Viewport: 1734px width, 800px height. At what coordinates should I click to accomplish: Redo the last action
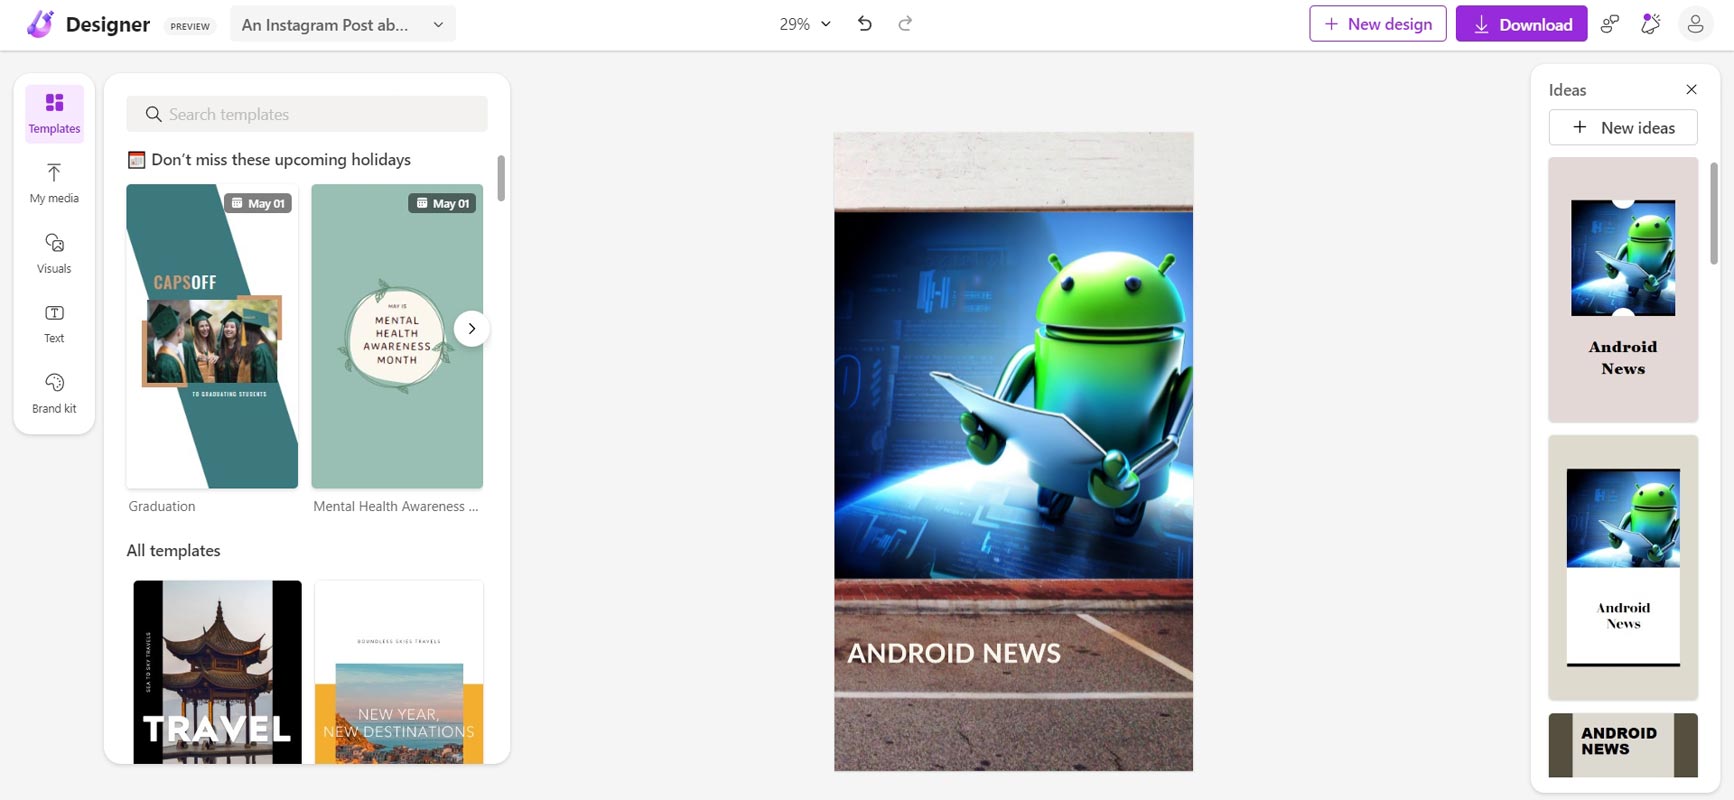pos(905,24)
